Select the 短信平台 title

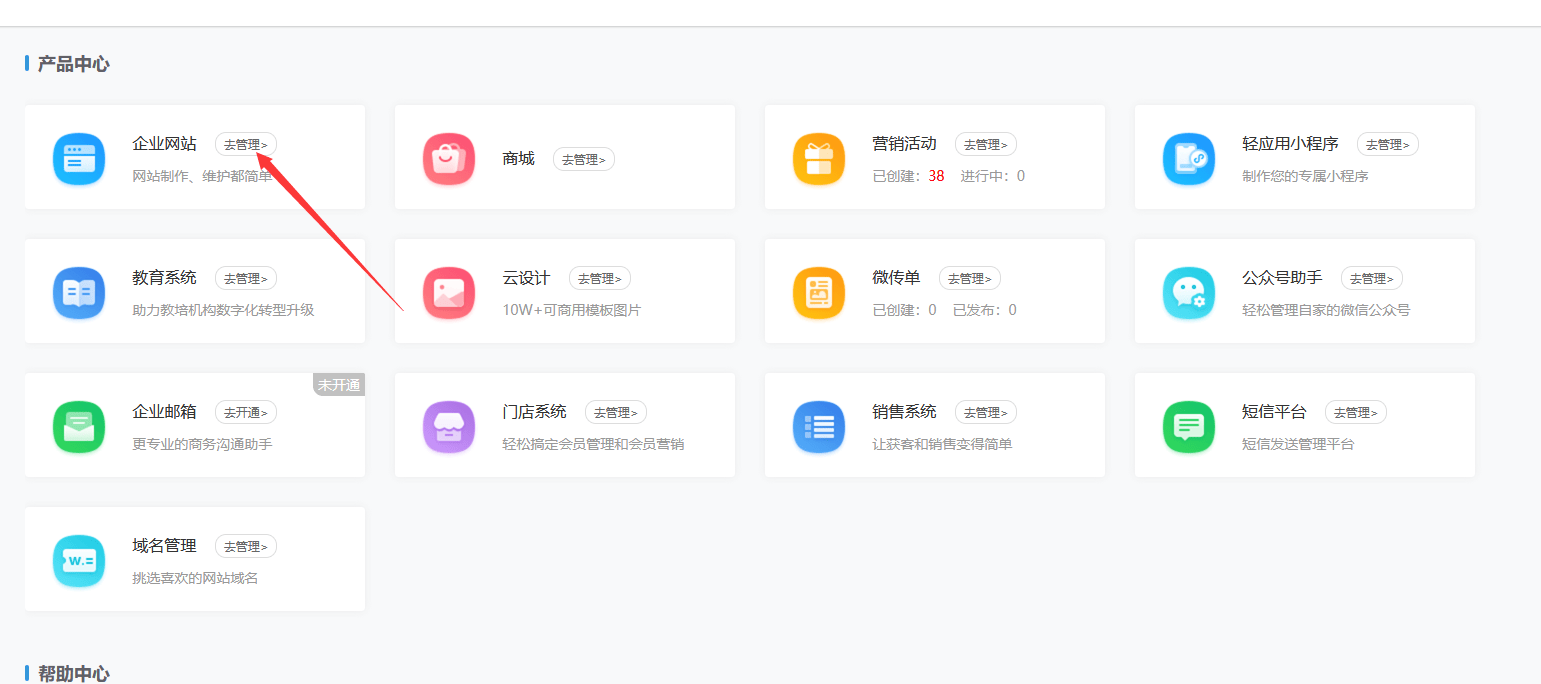[x=1275, y=412]
